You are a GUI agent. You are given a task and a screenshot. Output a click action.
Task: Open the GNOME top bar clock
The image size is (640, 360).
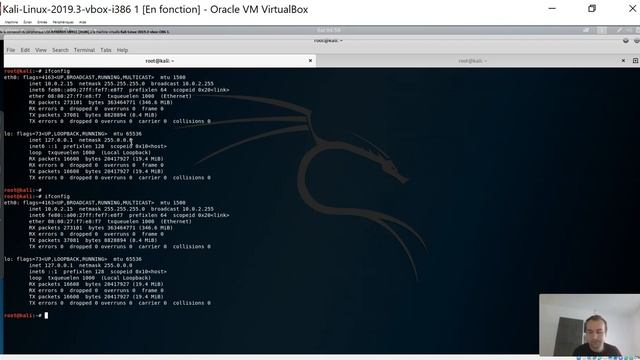pyautogui.click(x=329, y=30)
